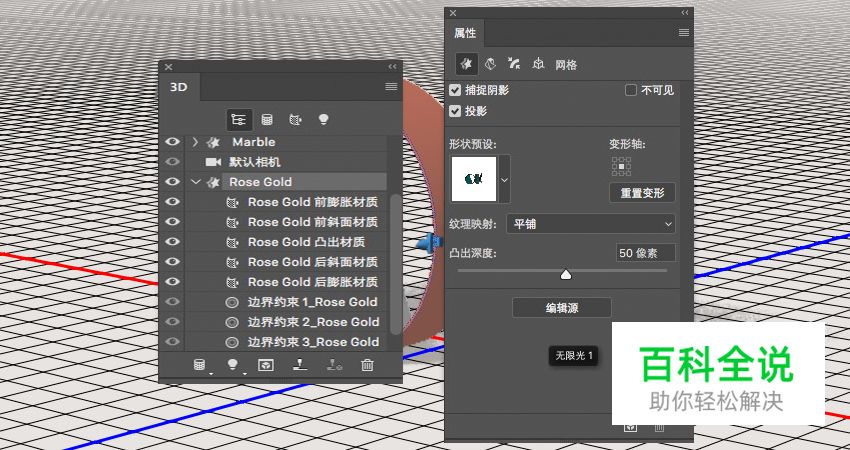Select 默认相机 camera item
850x450 pixels.
coord(255,162)
